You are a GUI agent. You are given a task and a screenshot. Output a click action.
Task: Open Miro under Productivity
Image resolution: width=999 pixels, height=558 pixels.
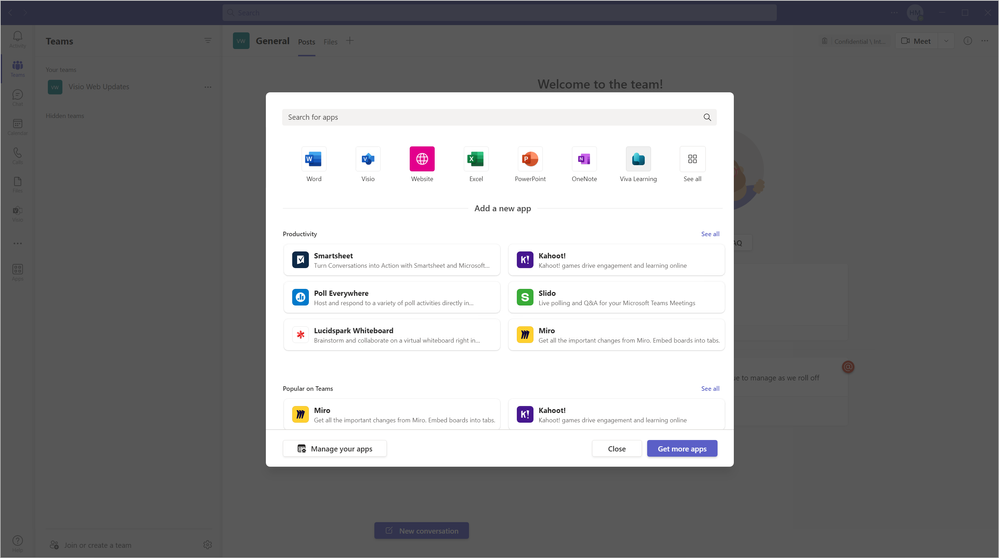click(x=616, y=335)
